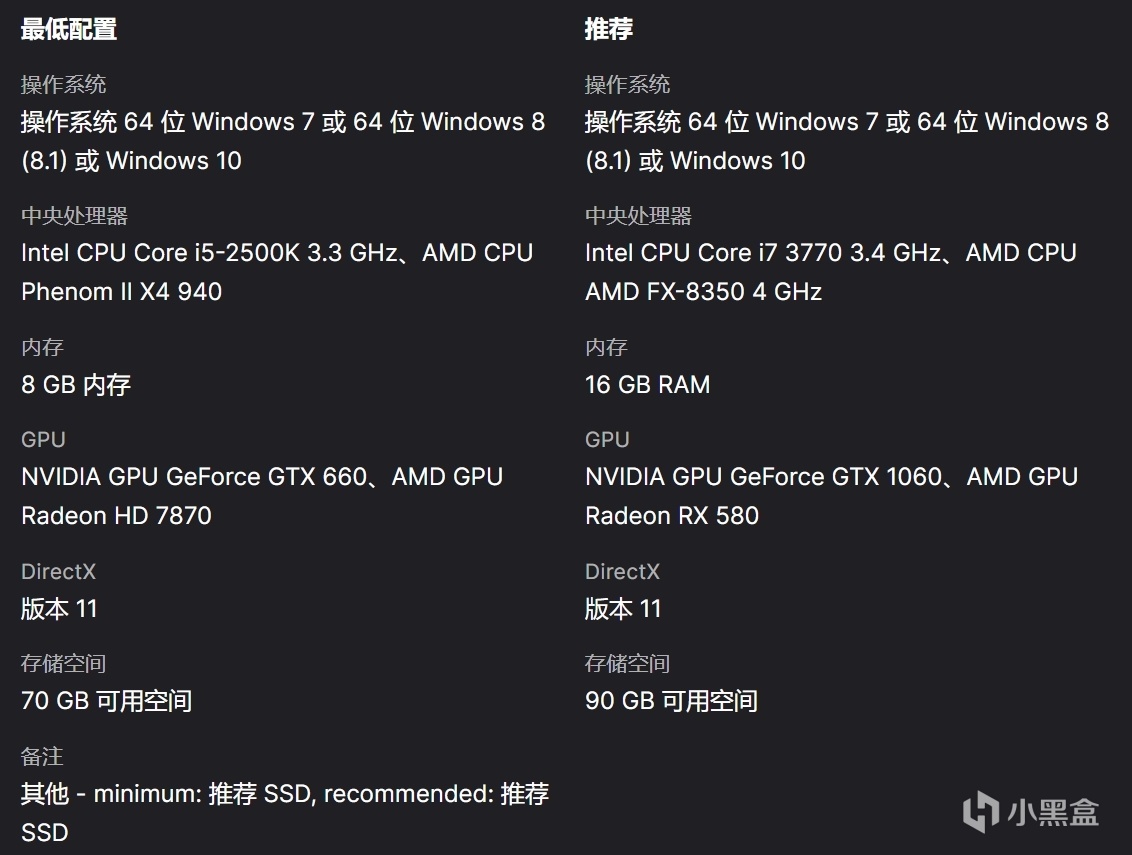Click the 小黑盒 logo icon
Viewport: 1132px width, 855px height.
tap(980, 811)
